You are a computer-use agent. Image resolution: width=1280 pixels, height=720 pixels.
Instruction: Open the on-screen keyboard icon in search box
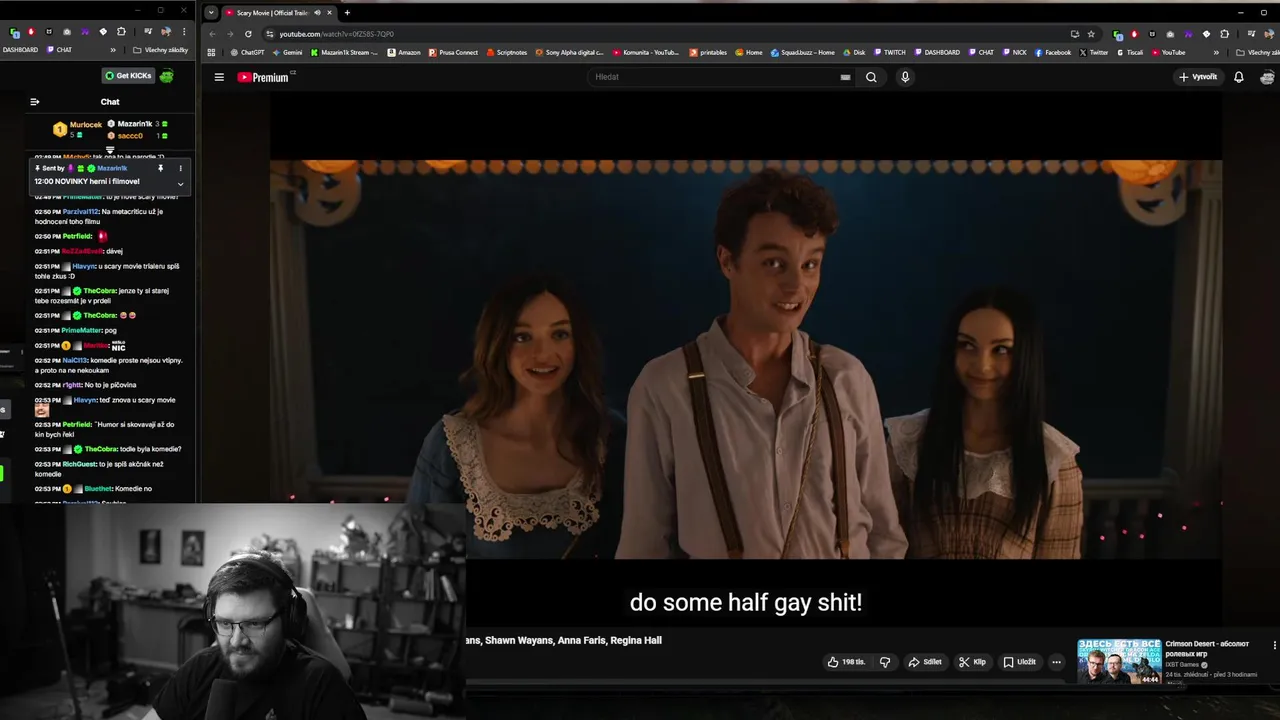pos(845,77)
